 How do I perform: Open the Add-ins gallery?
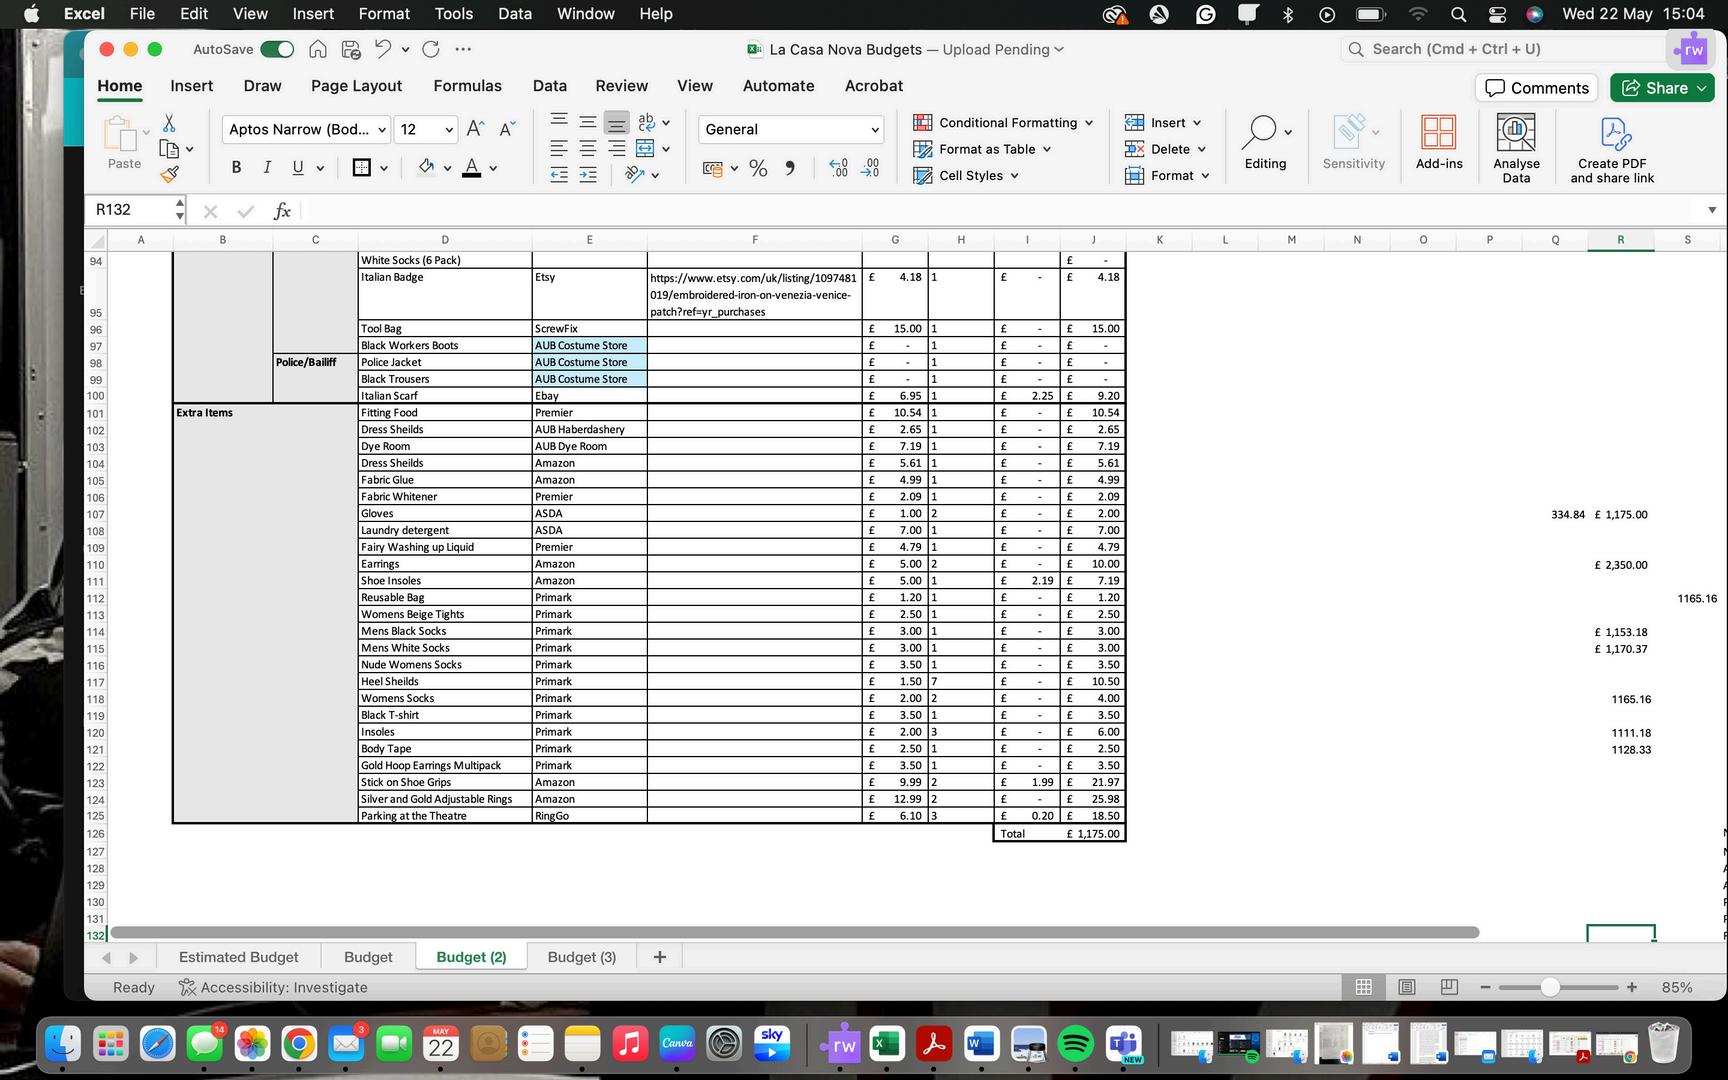(1439, 142)
